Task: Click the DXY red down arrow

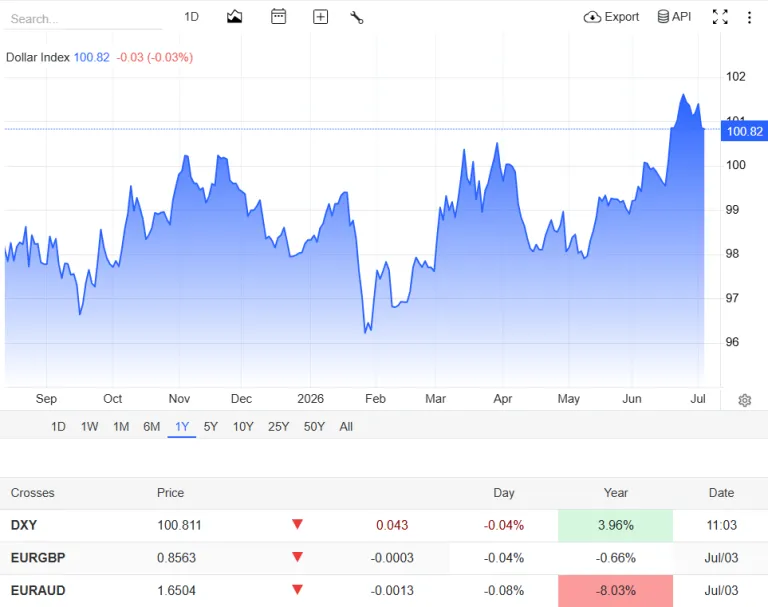Action: click(x=297, y=524)
